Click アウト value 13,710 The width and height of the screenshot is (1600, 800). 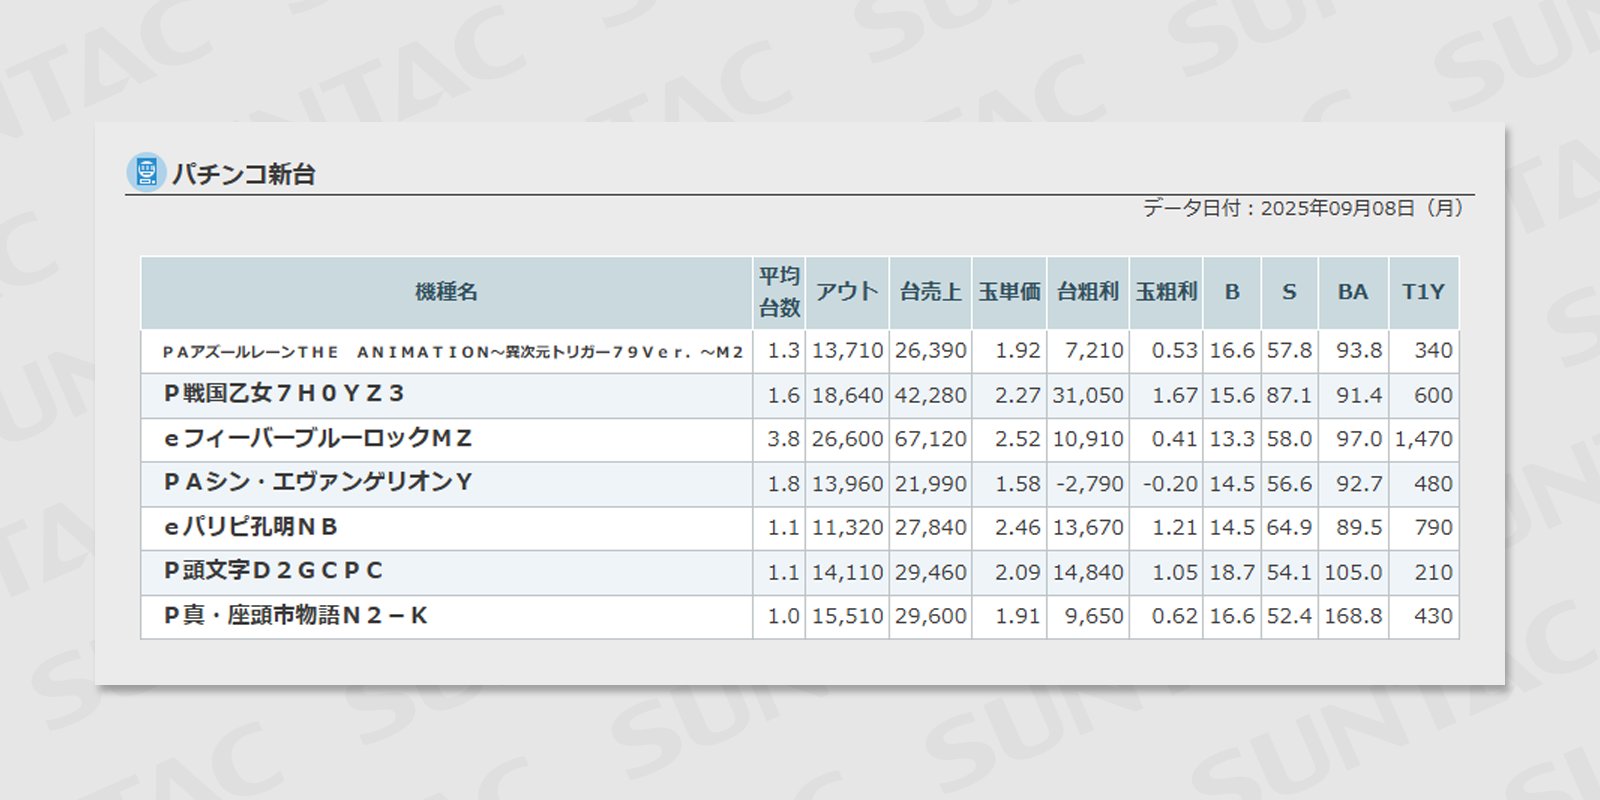847,351
